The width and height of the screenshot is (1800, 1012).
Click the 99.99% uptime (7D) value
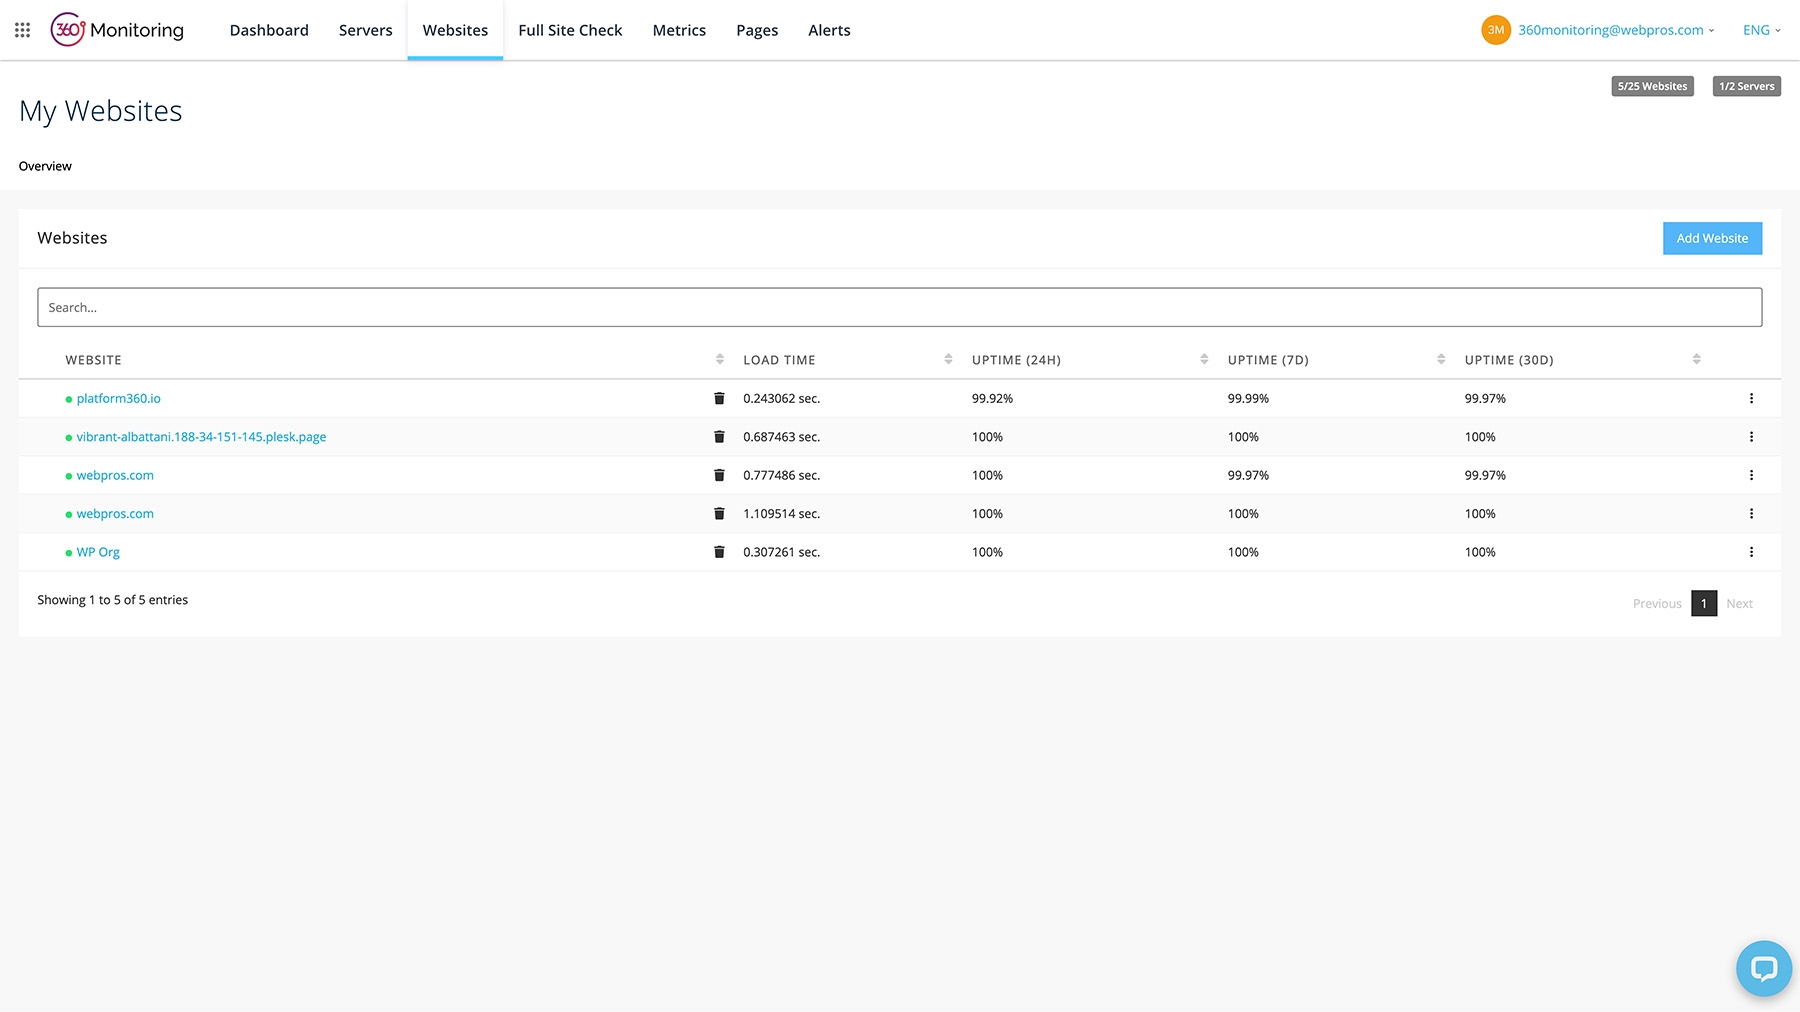tap(1248, 398)
